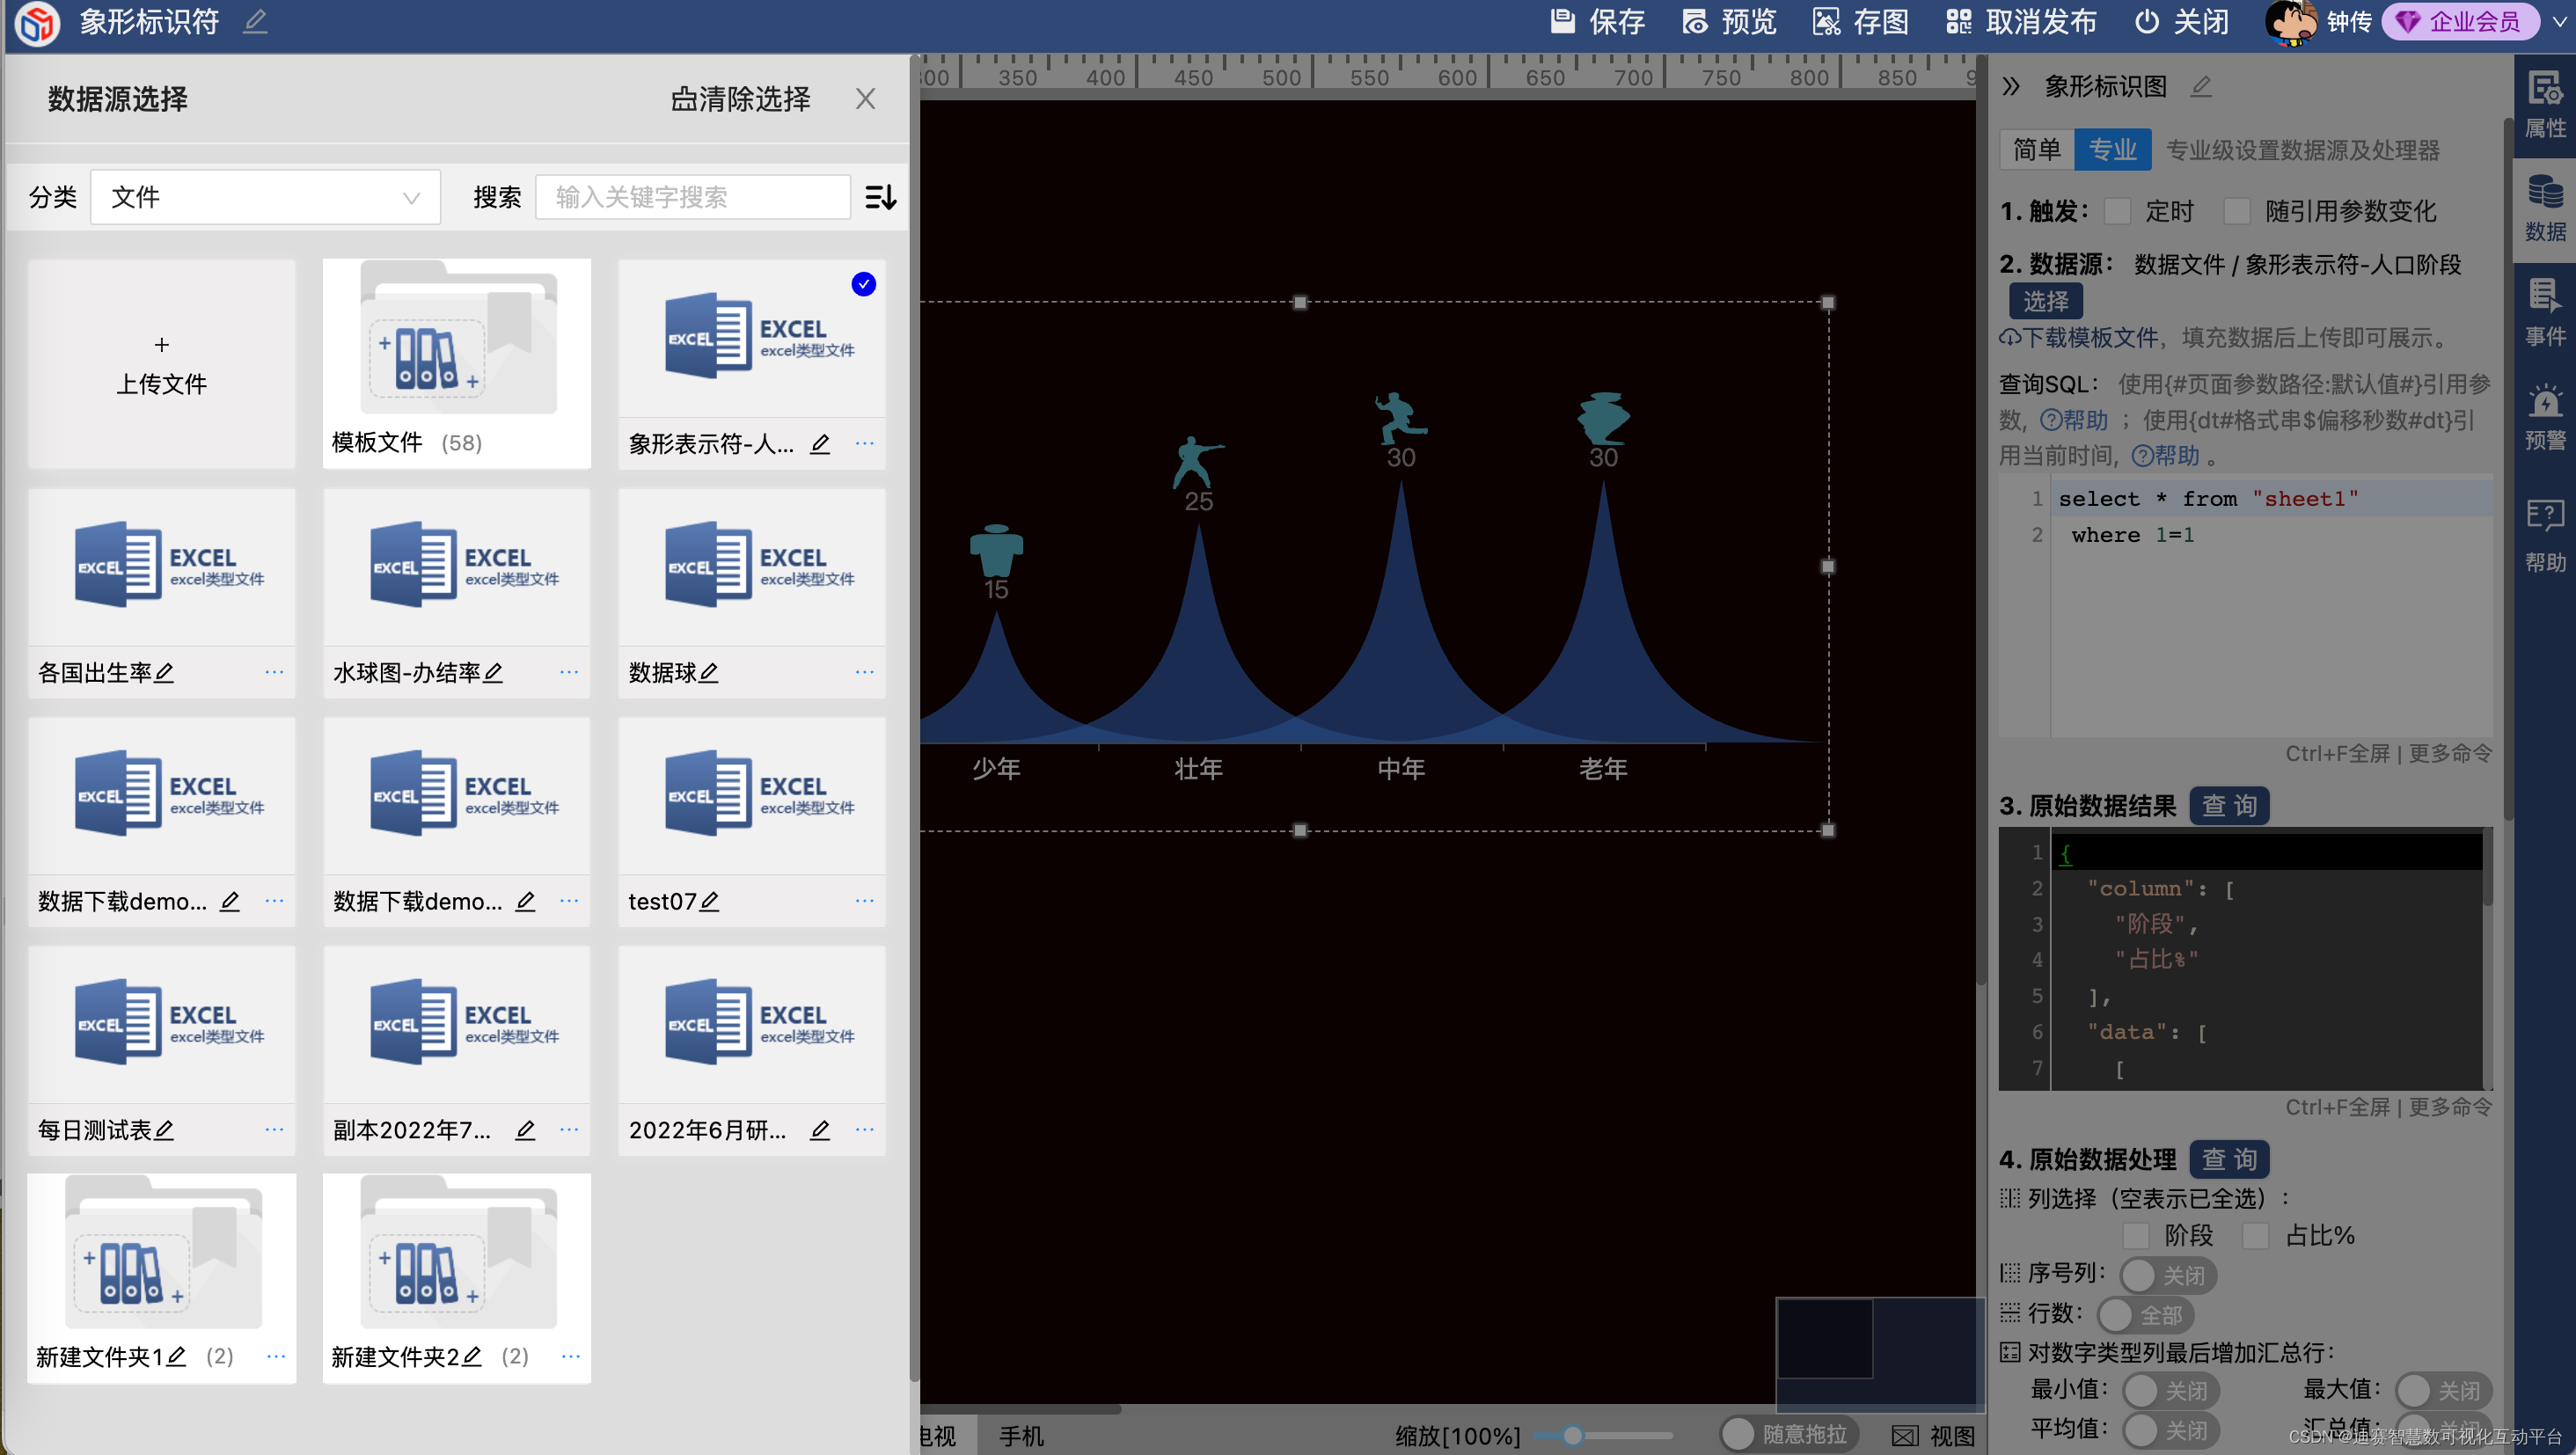Viewport: 2576px width, 1455px height.
Task: Open 预警 alert sidebar tab
Action: coord(2545,417)
